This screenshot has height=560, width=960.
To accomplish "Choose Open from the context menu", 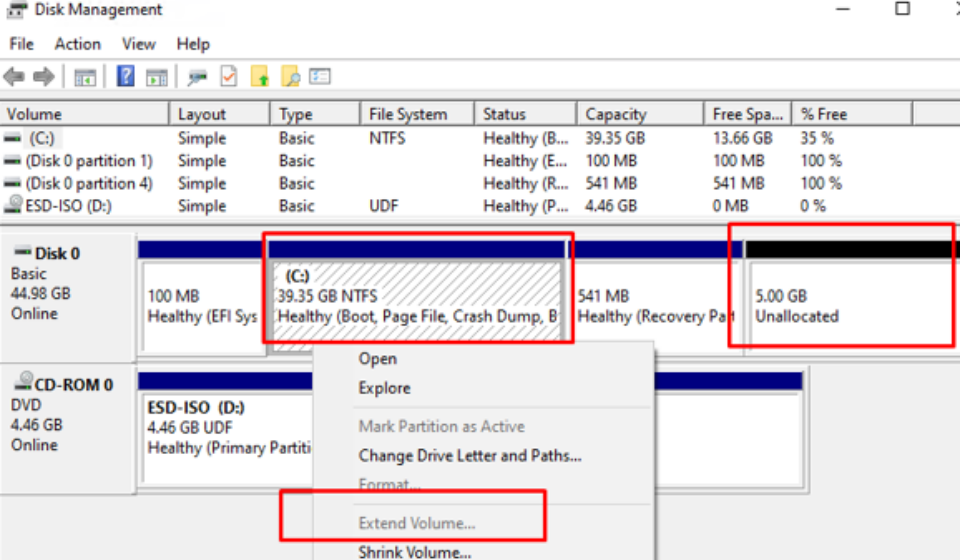I will [x=378, y=359].
